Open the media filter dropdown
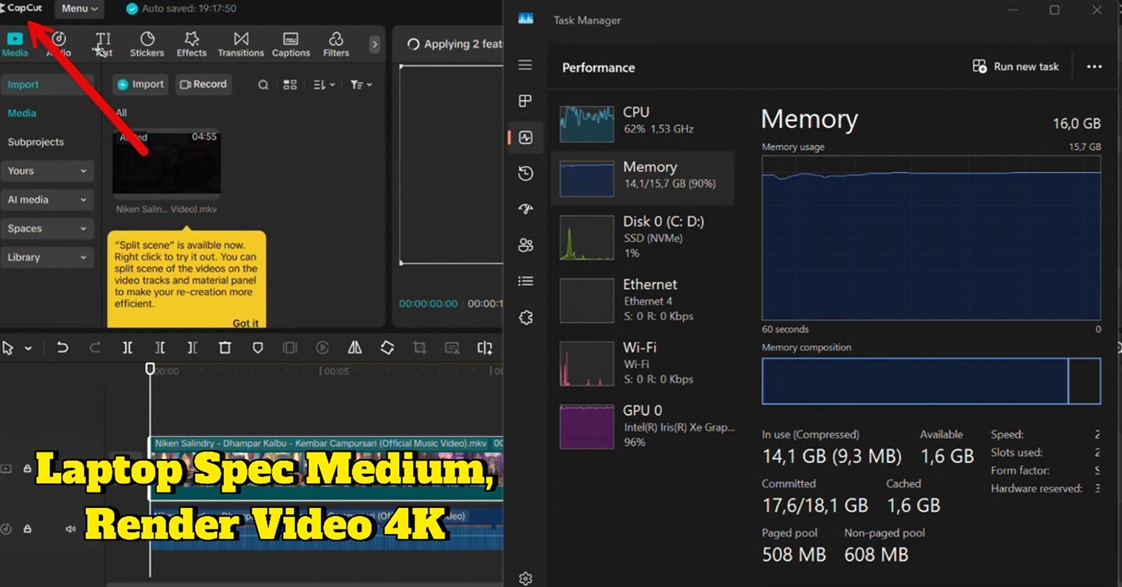Screen dimensions: 1122x587 tap(361, 84)
